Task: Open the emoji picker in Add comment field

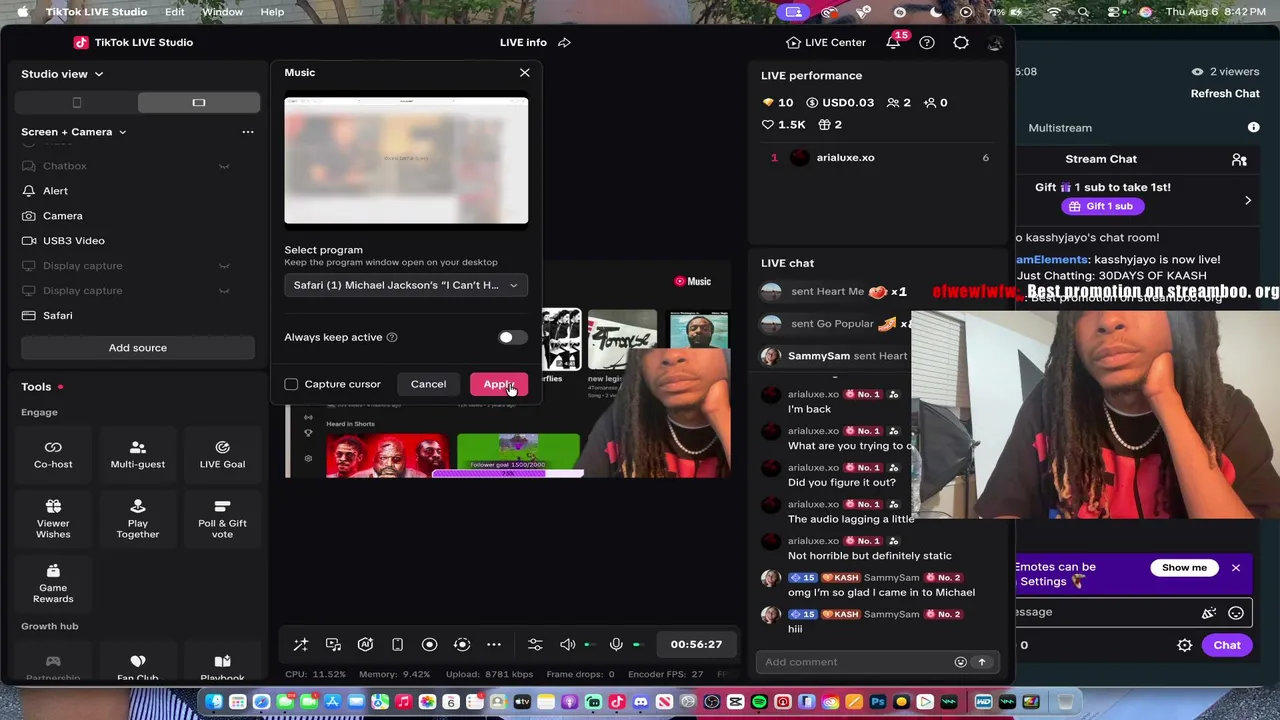Action: pos(961,662)
